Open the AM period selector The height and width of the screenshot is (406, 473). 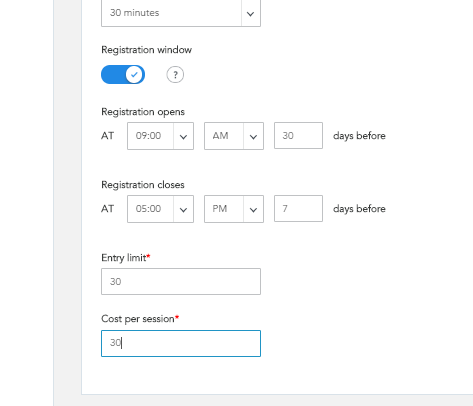coord(234,136)
